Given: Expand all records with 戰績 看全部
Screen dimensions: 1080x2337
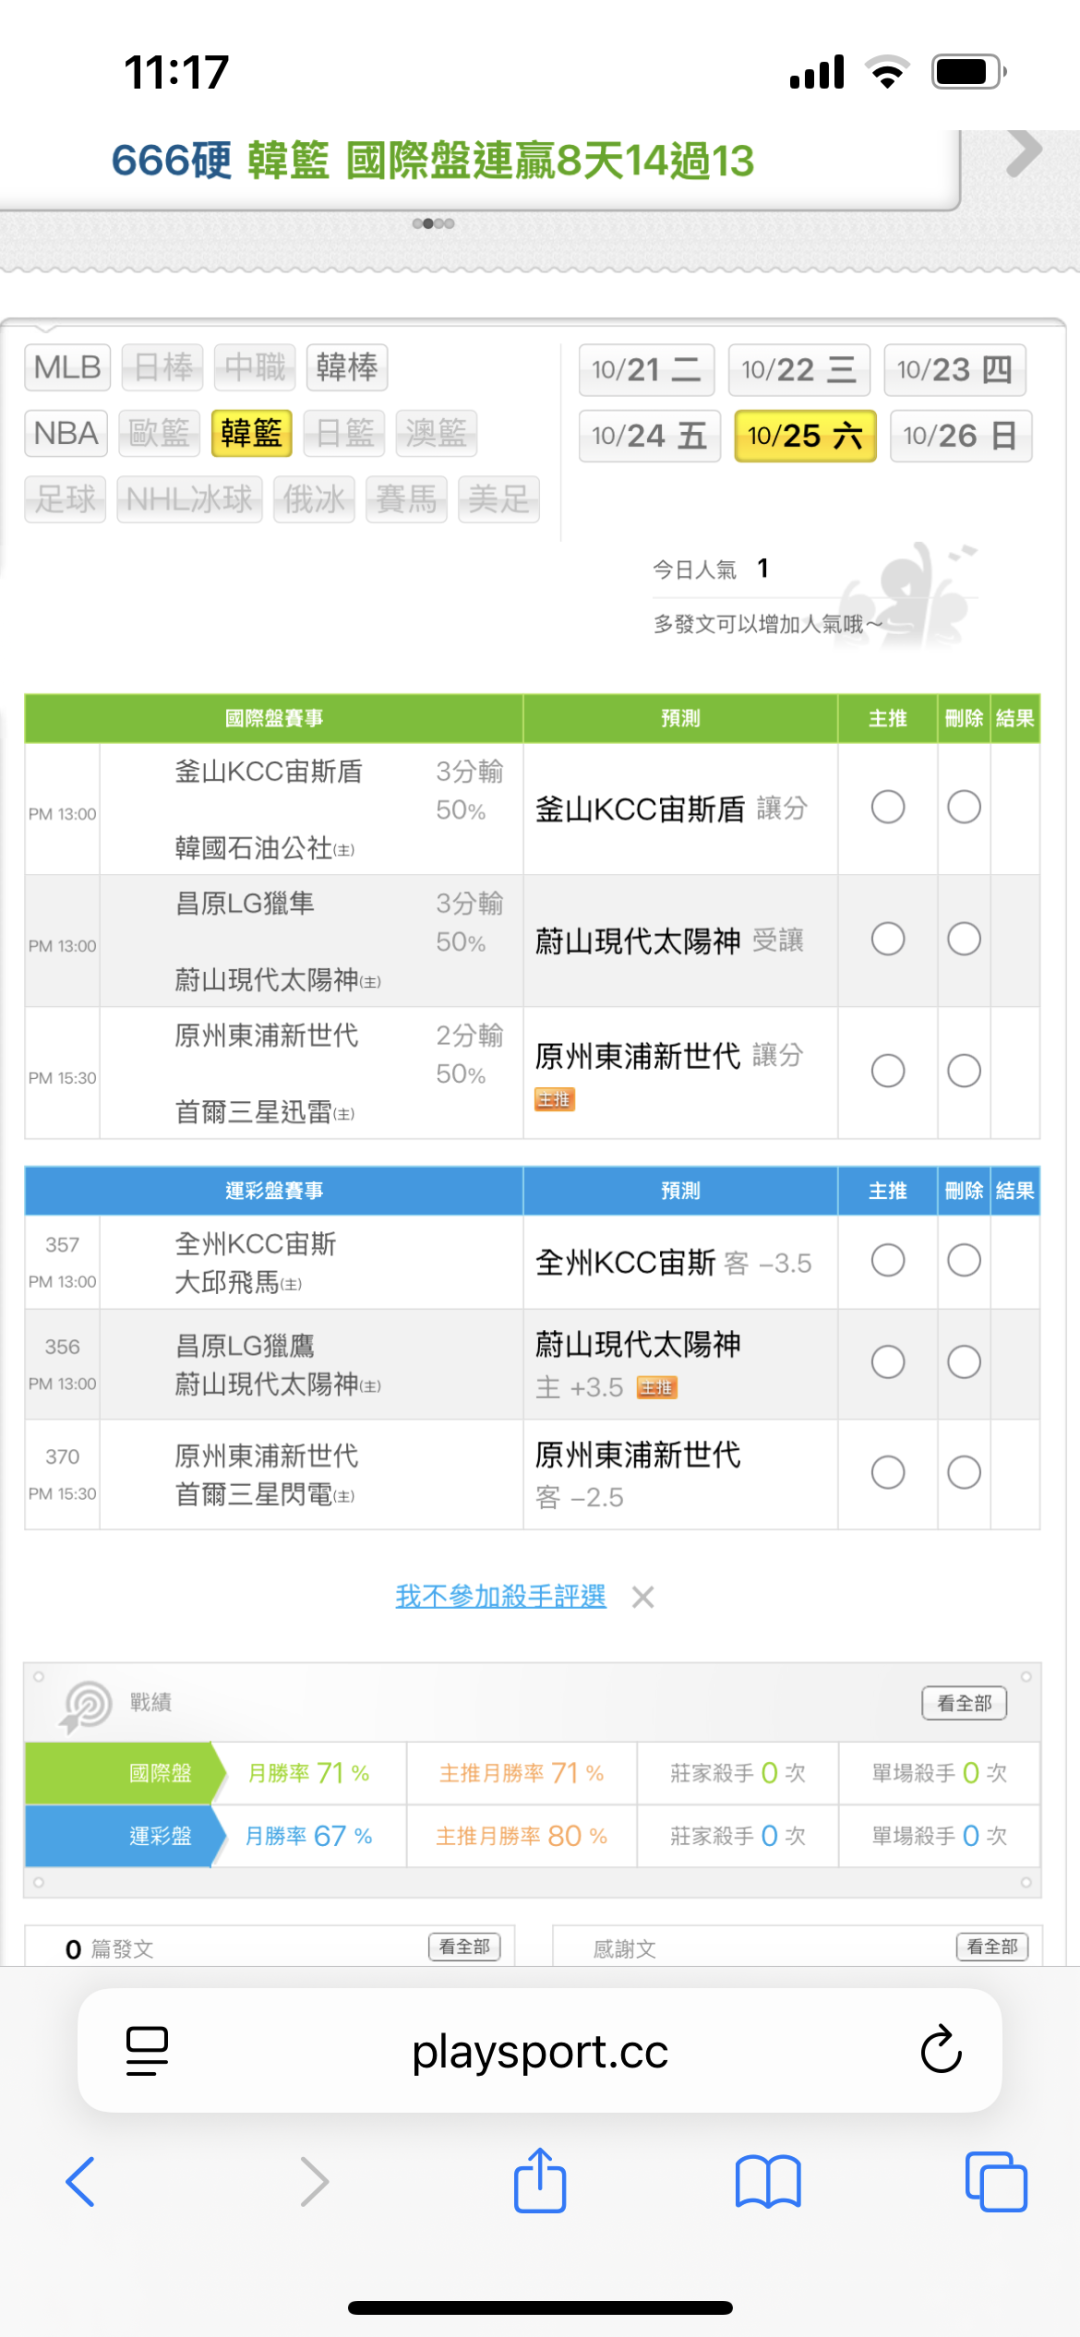Looking at the screenshot, I should [x=964, y=1702].
